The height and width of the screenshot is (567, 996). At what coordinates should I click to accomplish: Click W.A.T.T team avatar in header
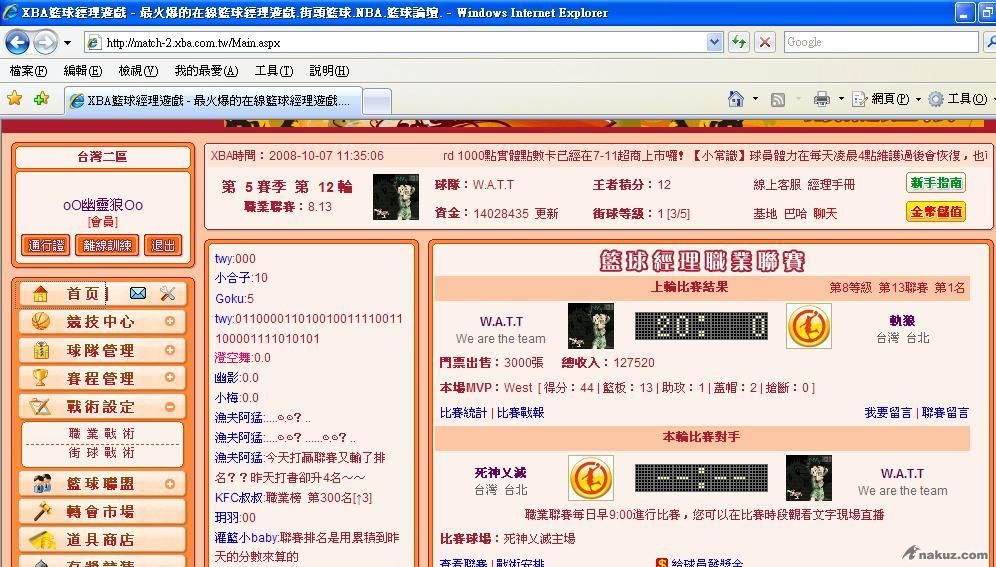(x=395, y=197)
